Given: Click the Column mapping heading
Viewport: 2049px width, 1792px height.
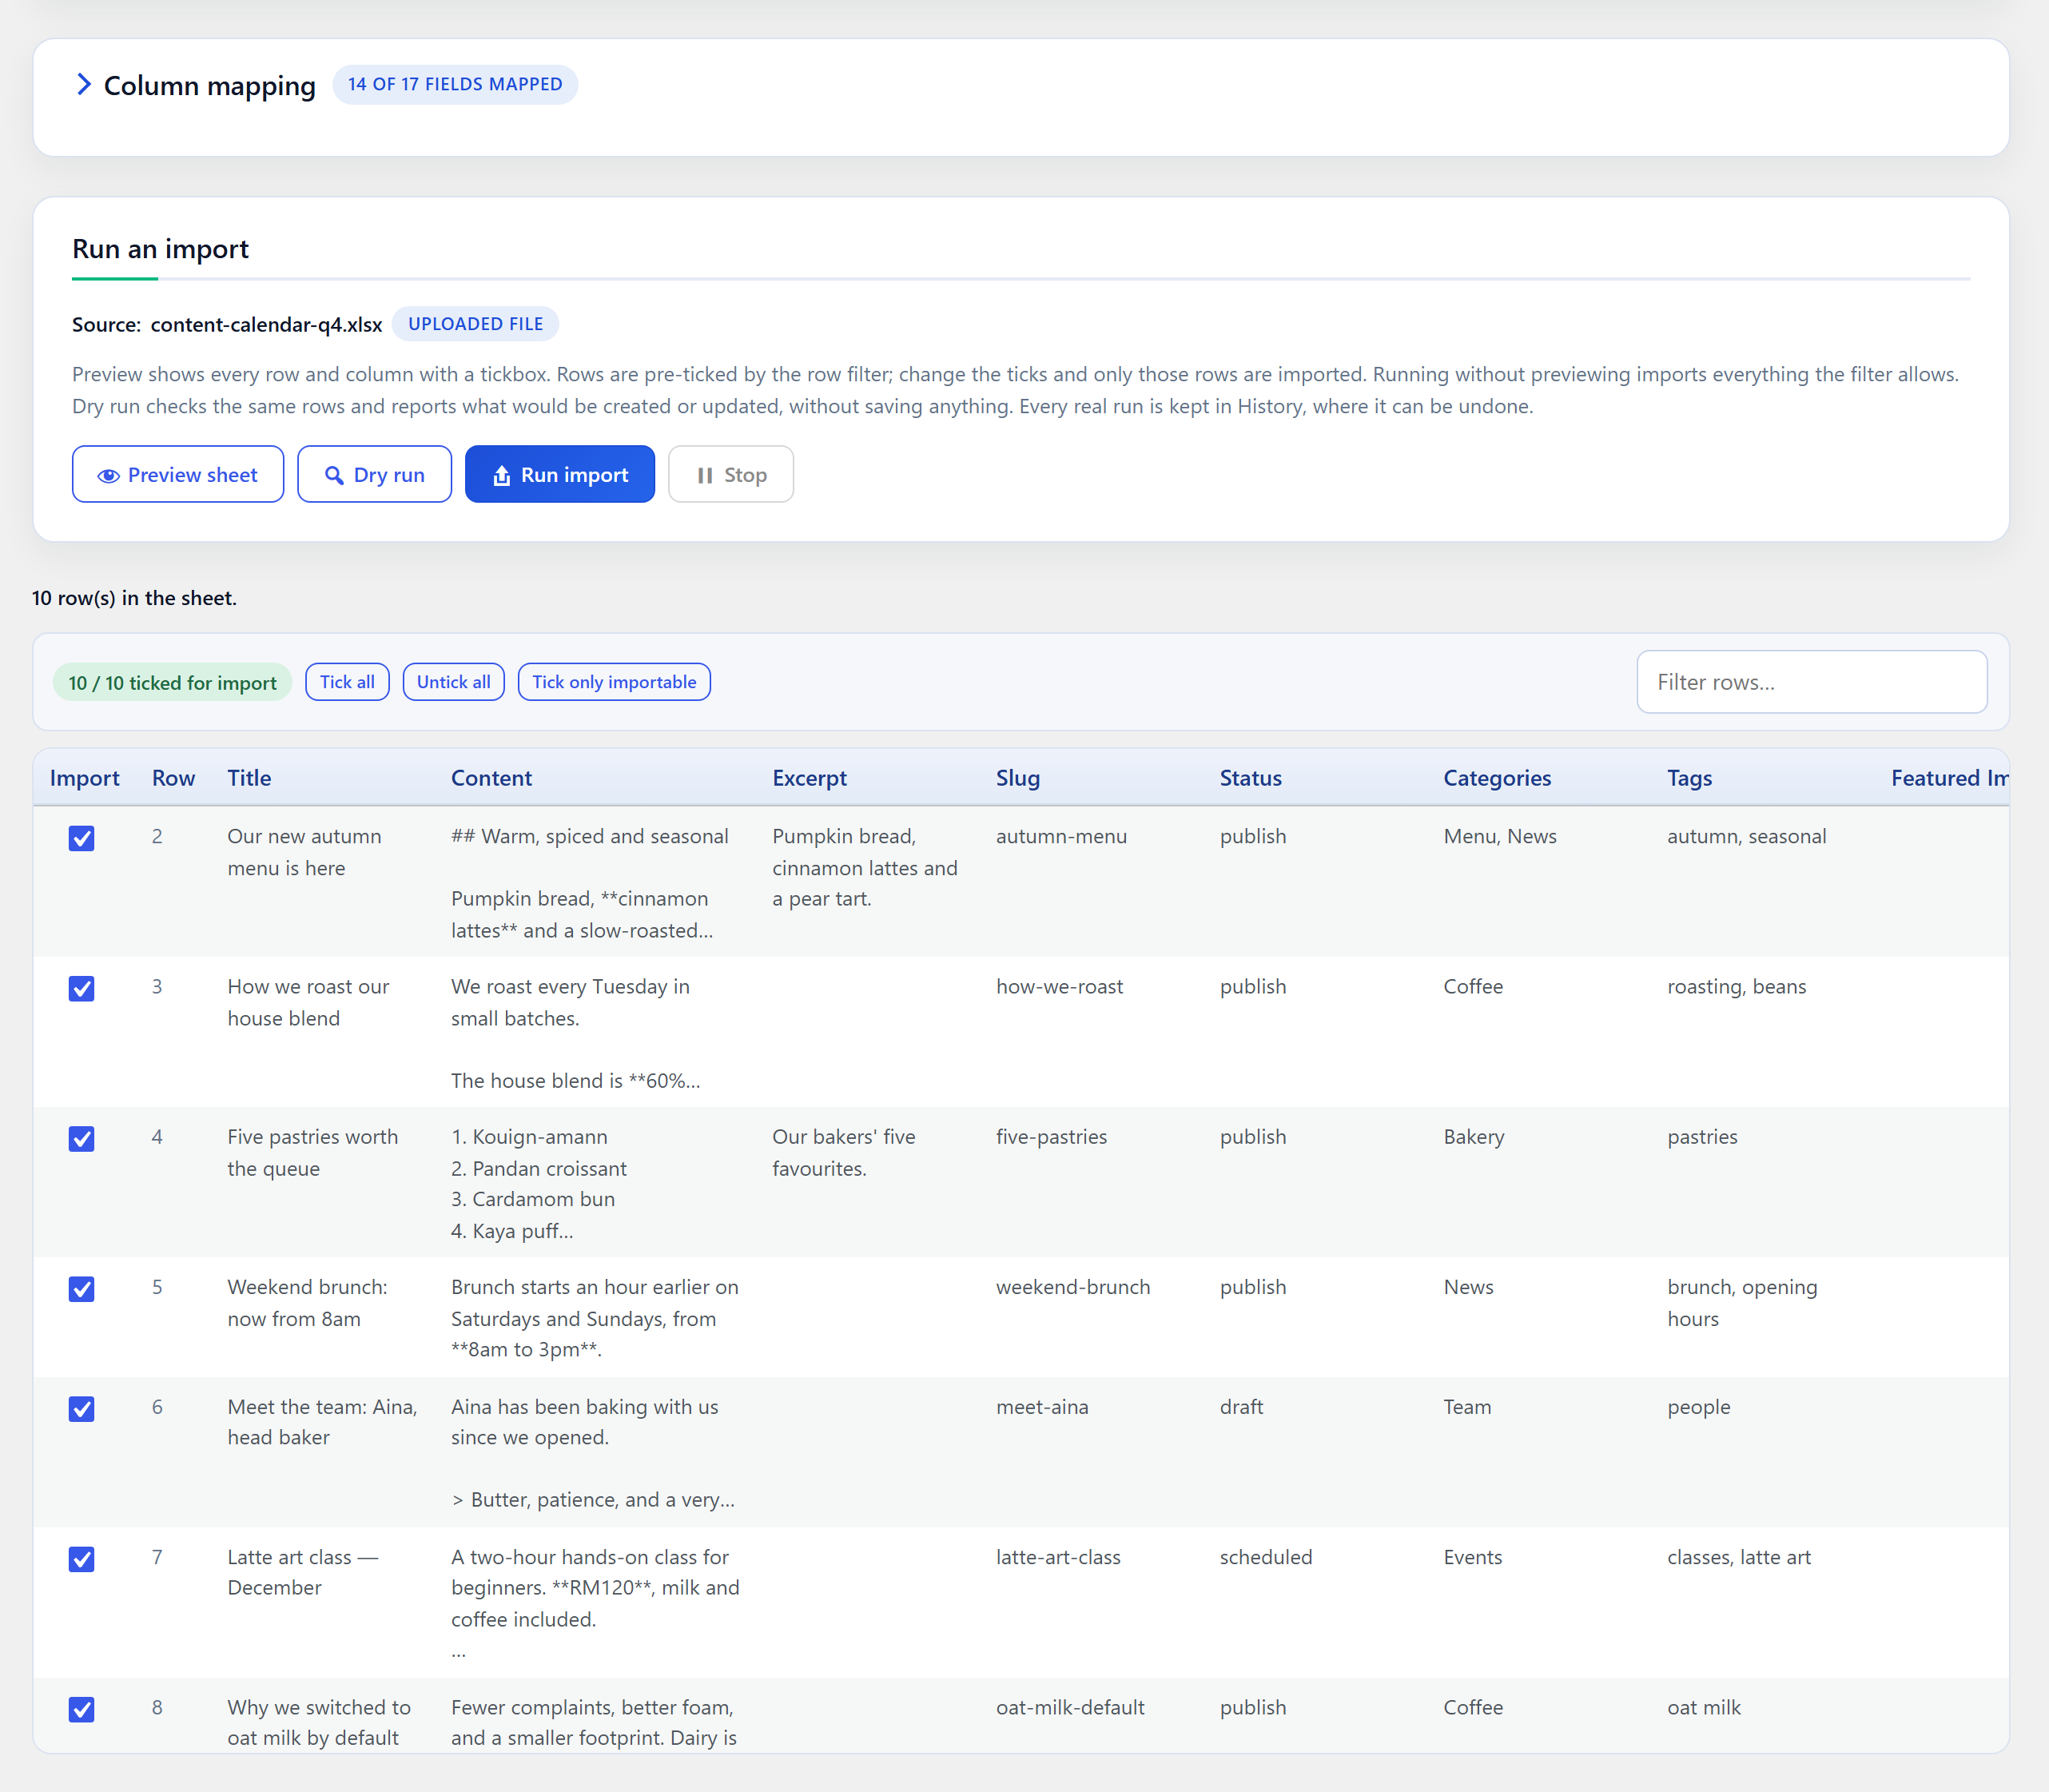Looking at the screenshot, I should 210,86.
